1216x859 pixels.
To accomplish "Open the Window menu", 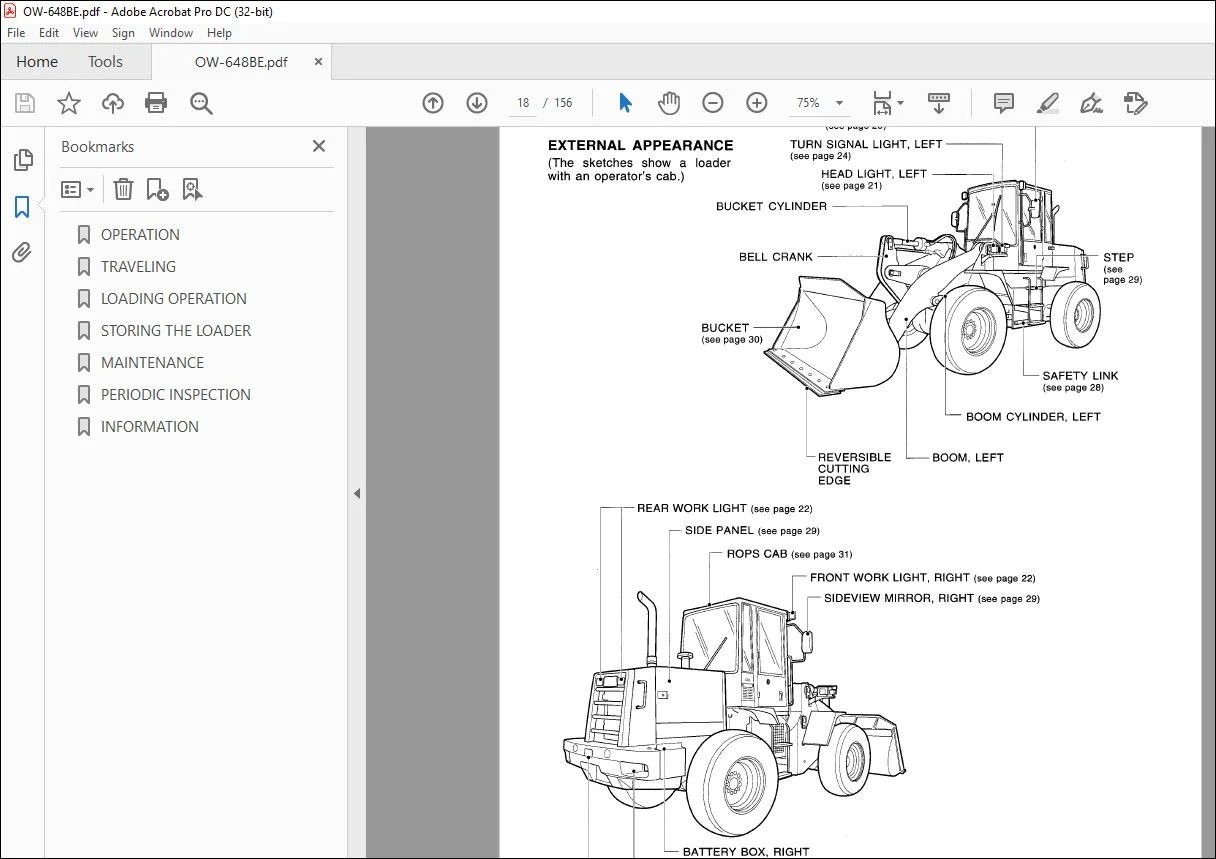I will 171,33.
